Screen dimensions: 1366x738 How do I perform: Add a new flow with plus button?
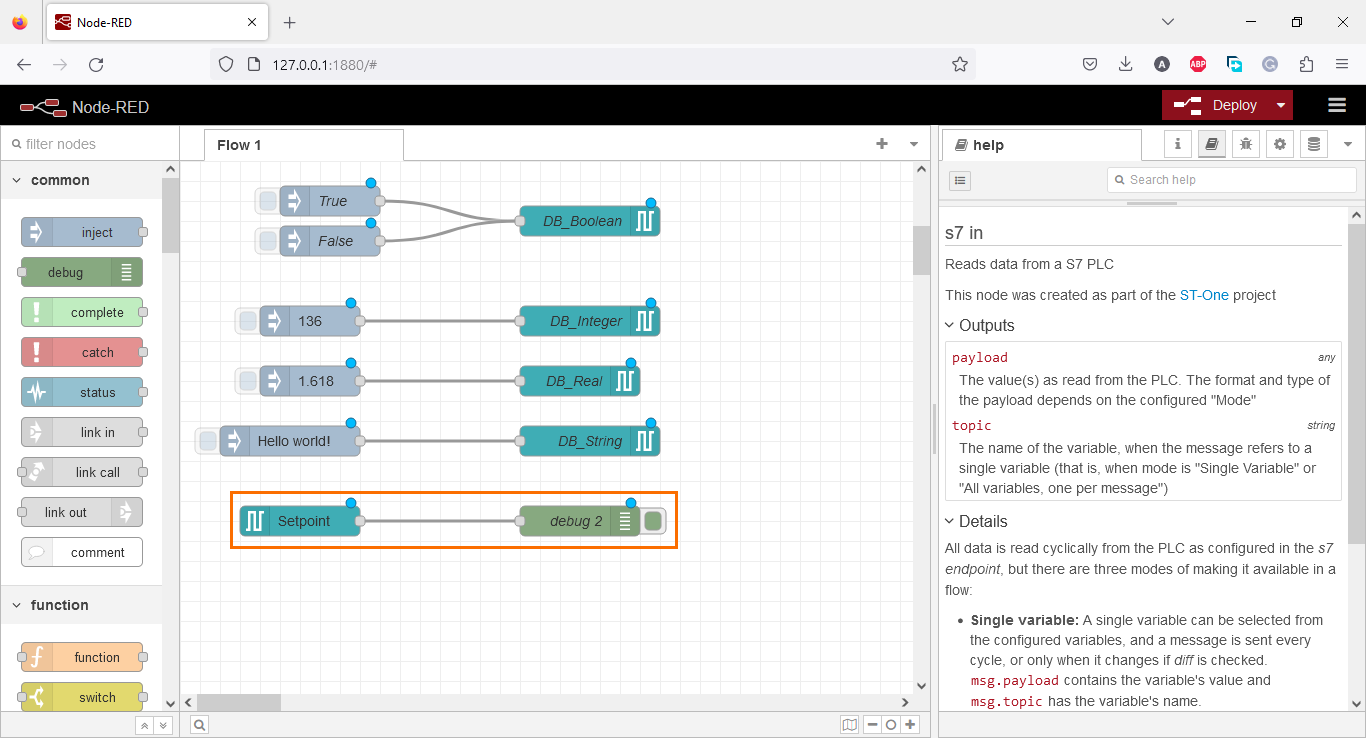coord(882,144)
